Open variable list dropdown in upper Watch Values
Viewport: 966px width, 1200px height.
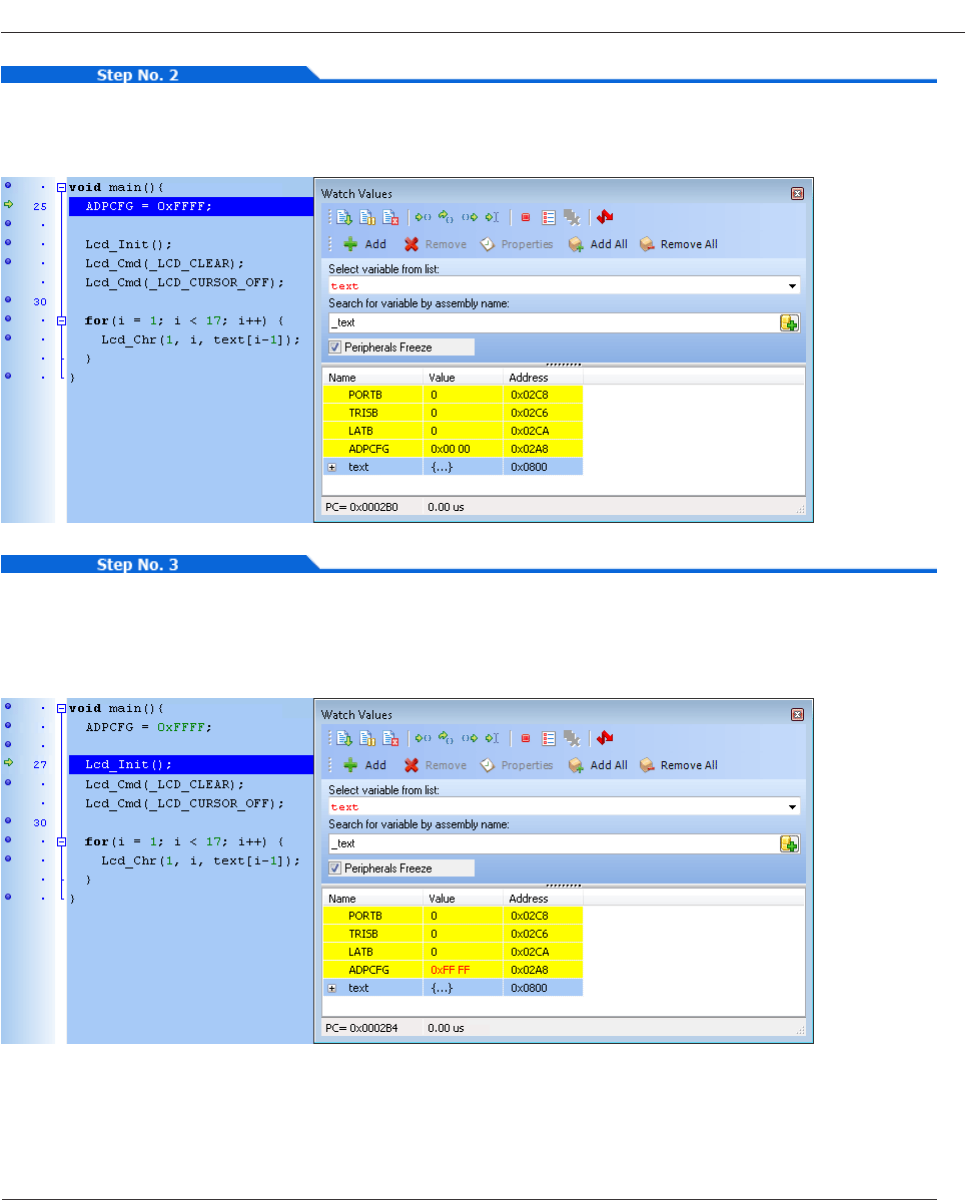[793, 286]
